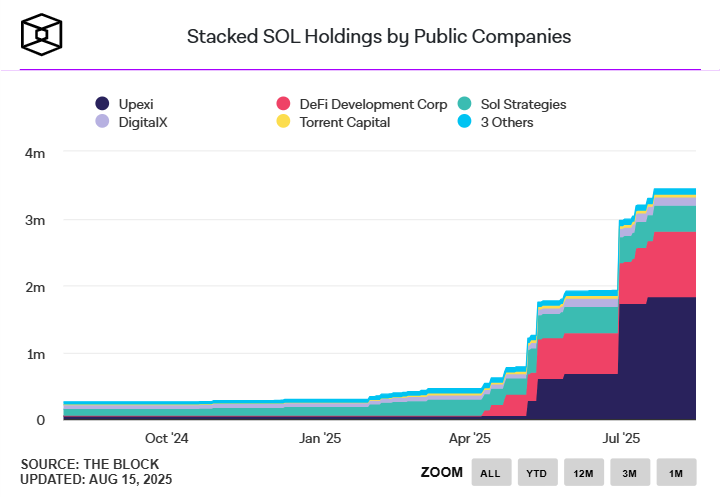Click the DigitalX legend label
Screen dimensions: 720x497
(x=143, y=122)
